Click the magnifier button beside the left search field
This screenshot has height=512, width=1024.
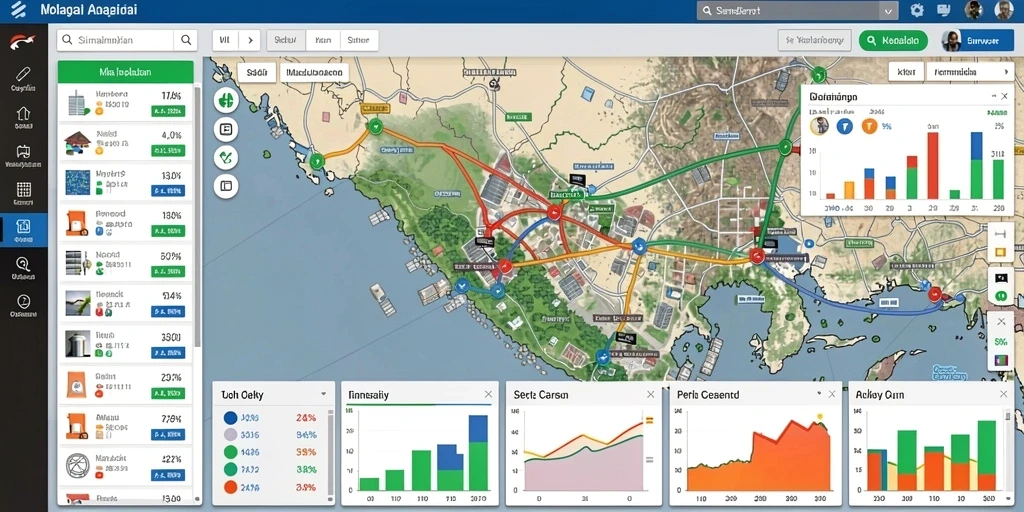click(x=185, y=40)
